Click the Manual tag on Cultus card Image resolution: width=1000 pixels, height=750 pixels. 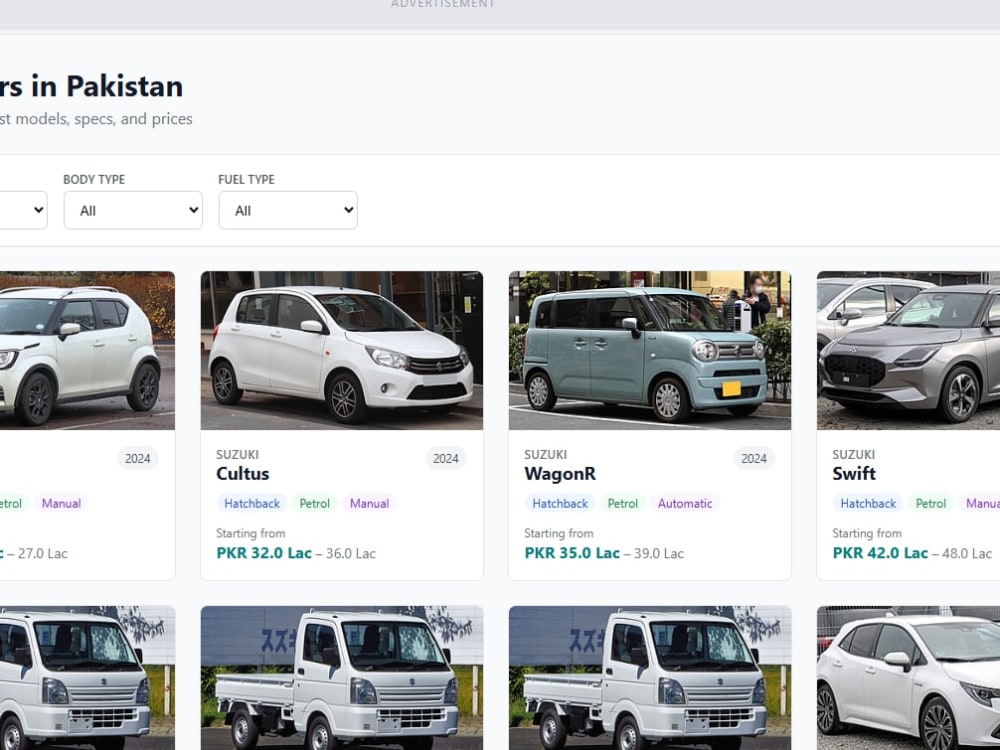tap(369, 503)
